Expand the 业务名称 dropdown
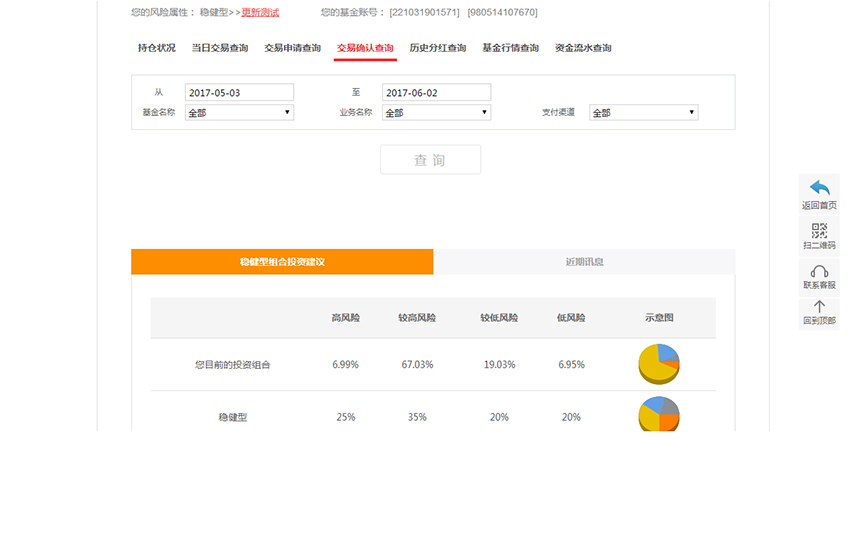Image resolution: width=866 pixels, height=543 pixels. coord(436,113)
